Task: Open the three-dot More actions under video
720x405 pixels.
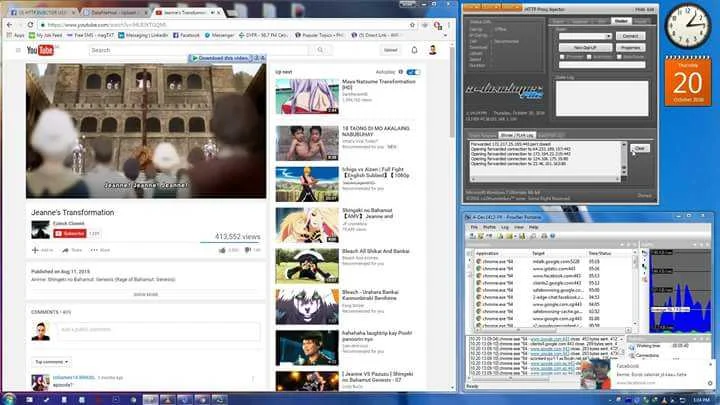Action: click(94, 250)
